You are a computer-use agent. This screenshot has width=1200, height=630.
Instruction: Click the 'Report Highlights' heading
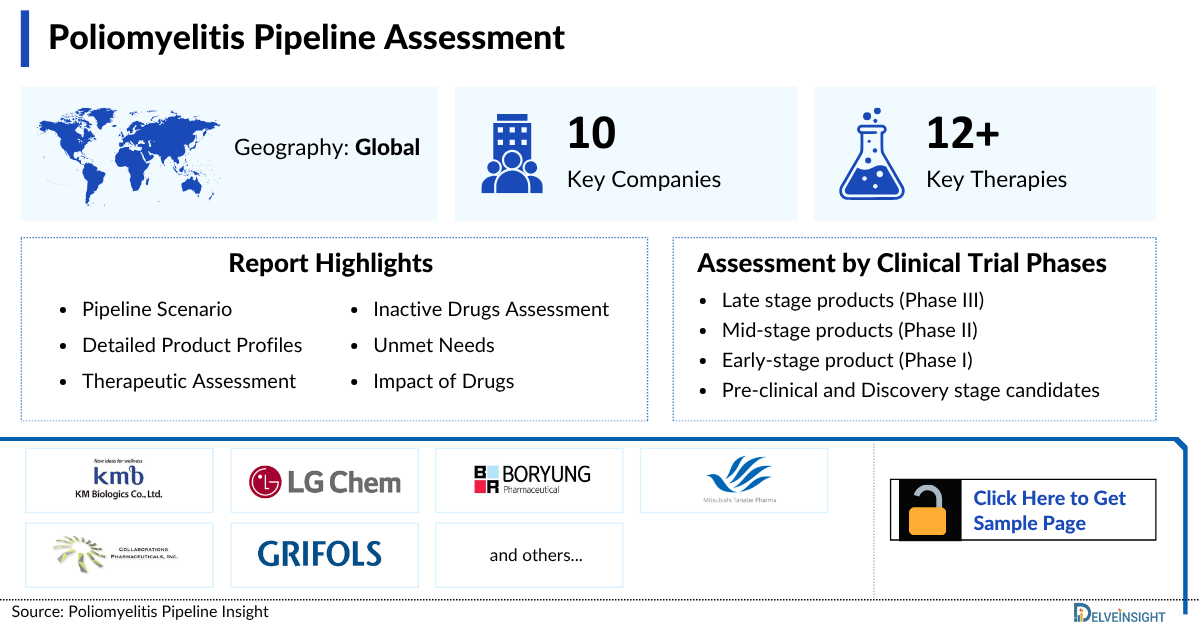[x=331, y=263]
